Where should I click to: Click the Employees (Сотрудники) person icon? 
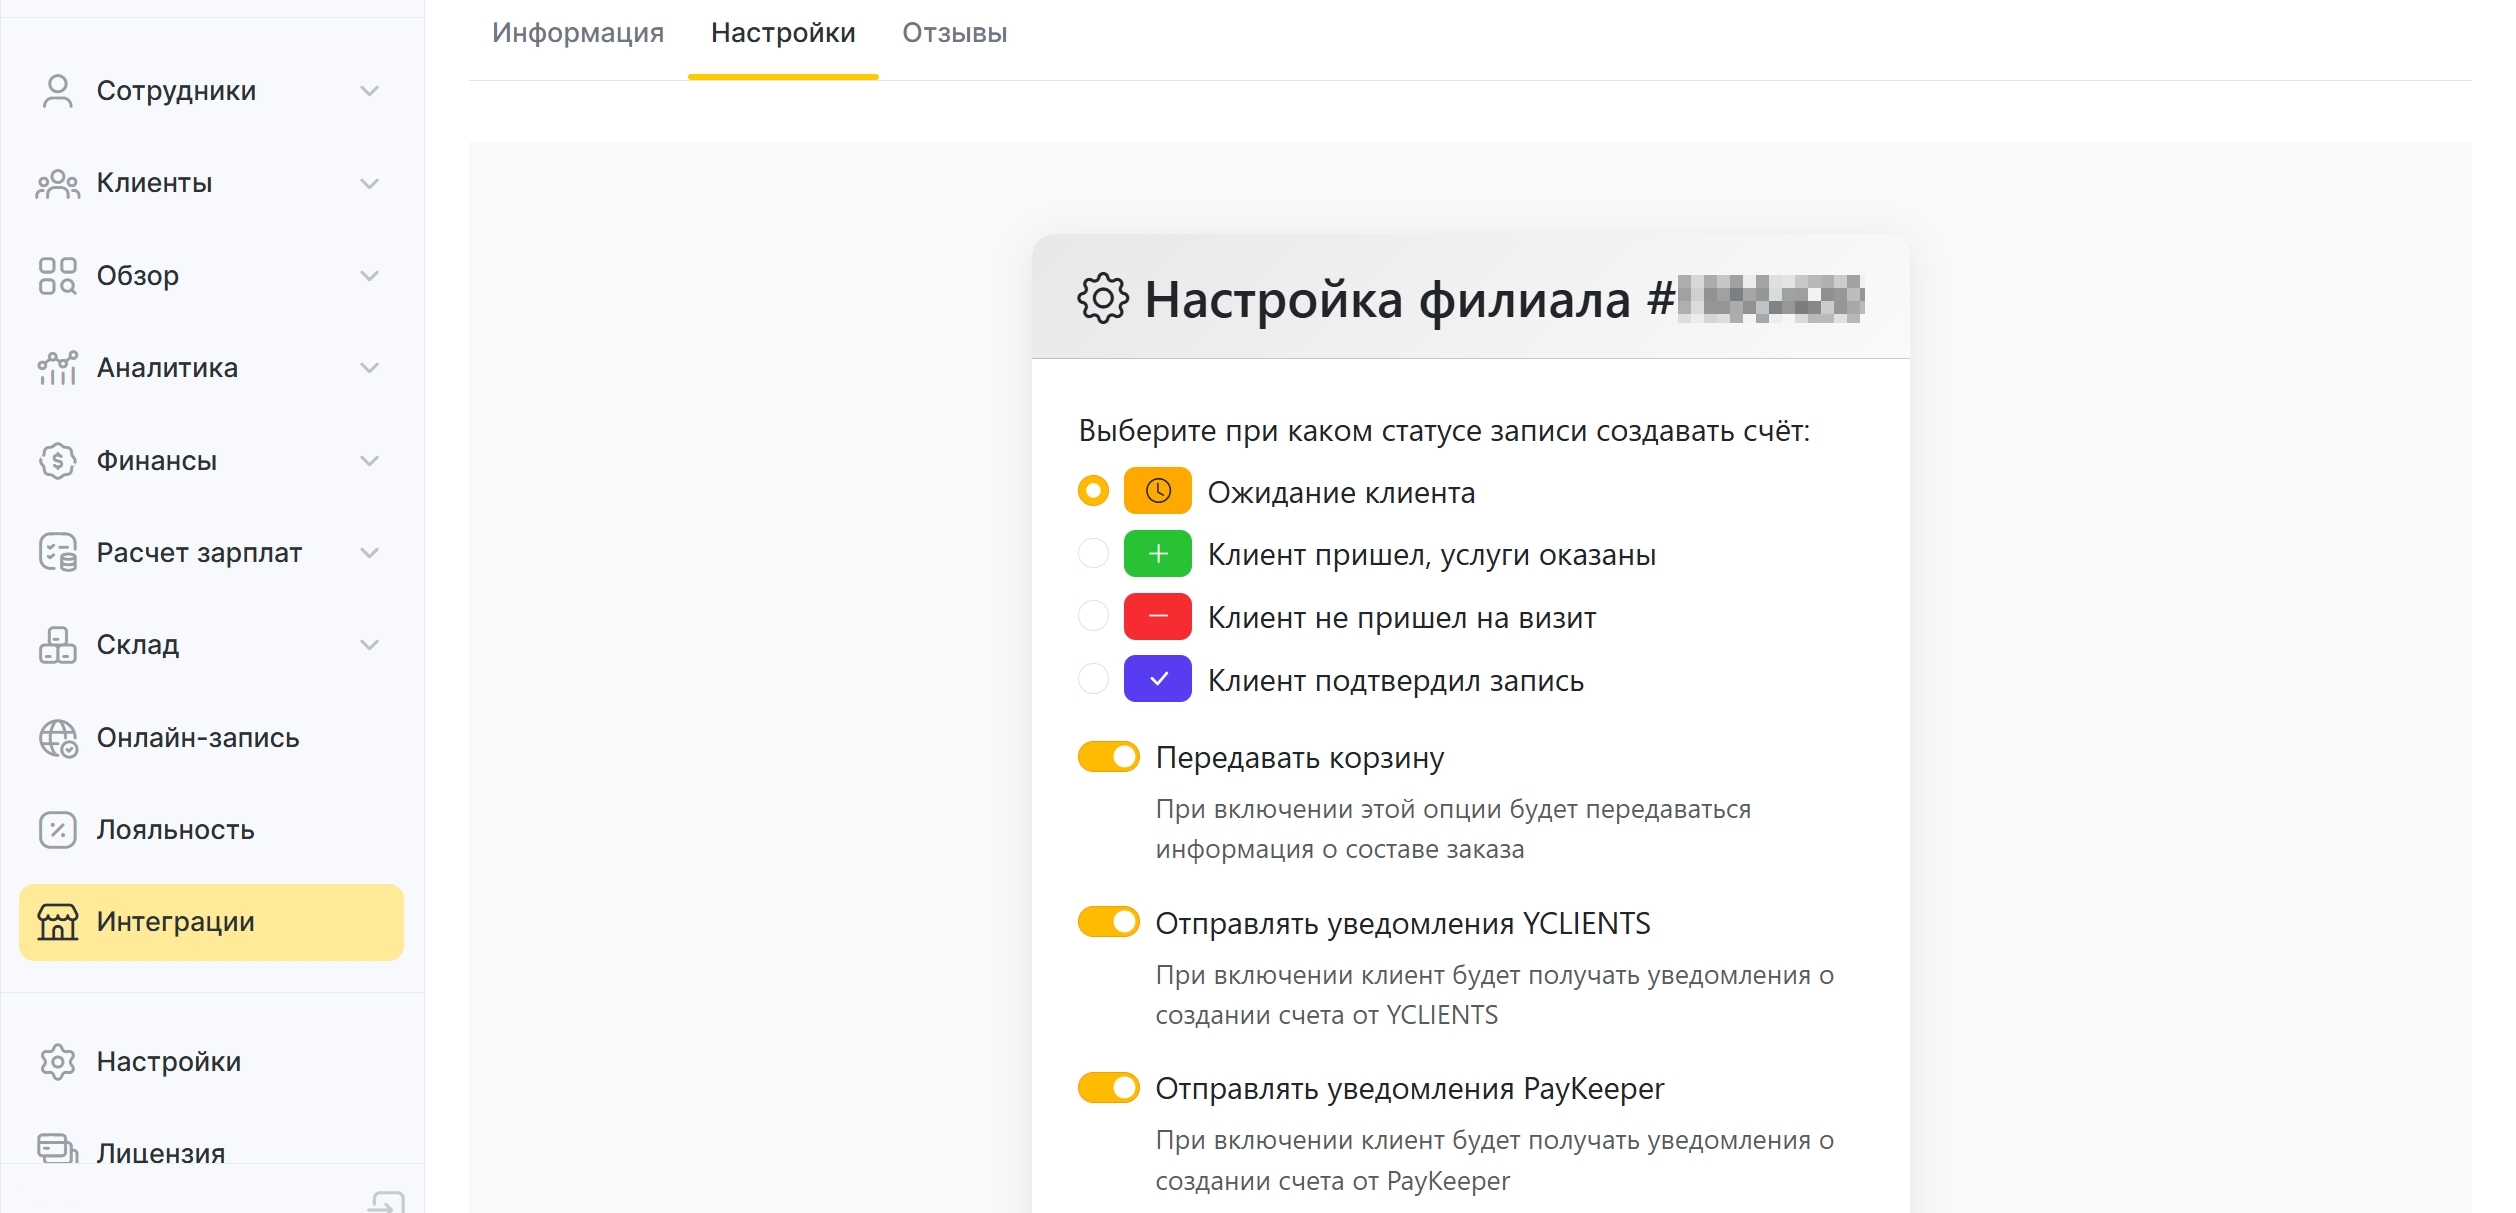coord(58,91)
